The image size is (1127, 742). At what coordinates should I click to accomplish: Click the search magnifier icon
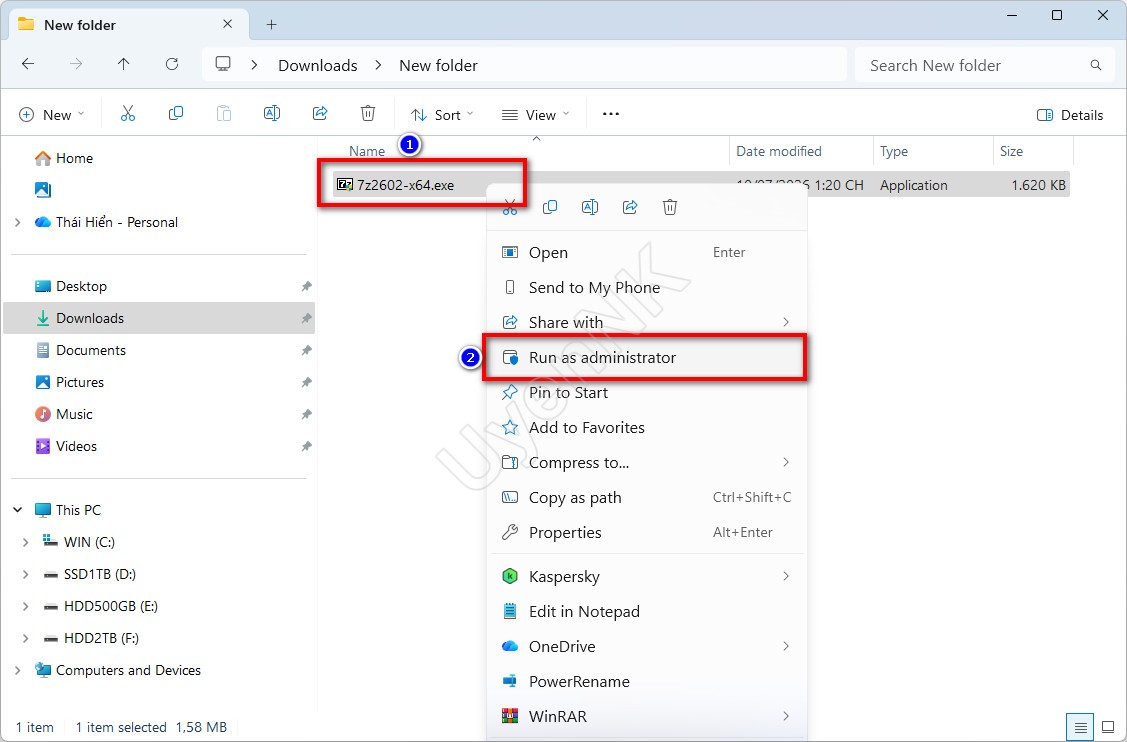1096,65
